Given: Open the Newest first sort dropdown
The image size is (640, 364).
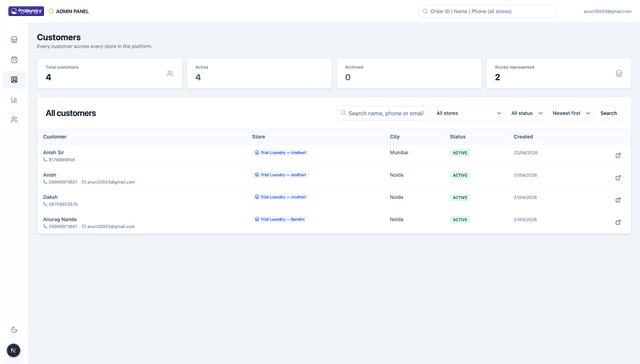Looking at the screenshot, I should [x=569, y=113].
